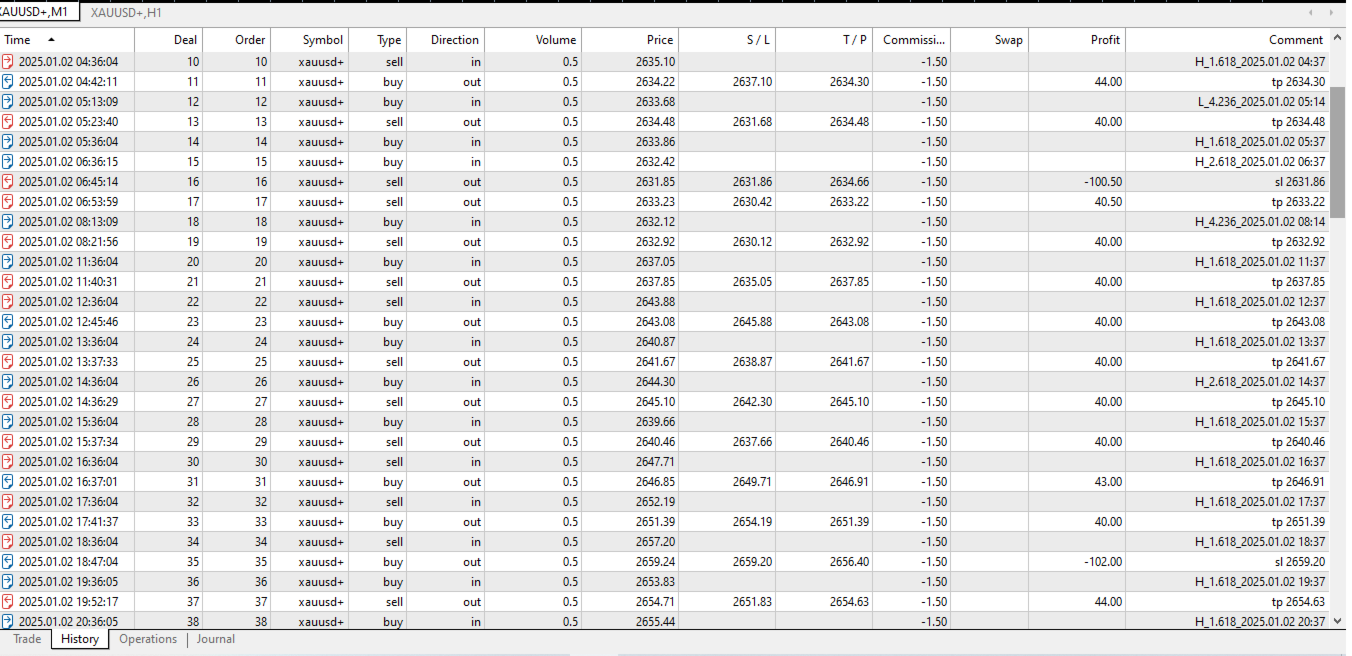Click the buy deal icon at 16:37:01
The height and width of the screenshot is (656, 1352).
tap(8, 482)
